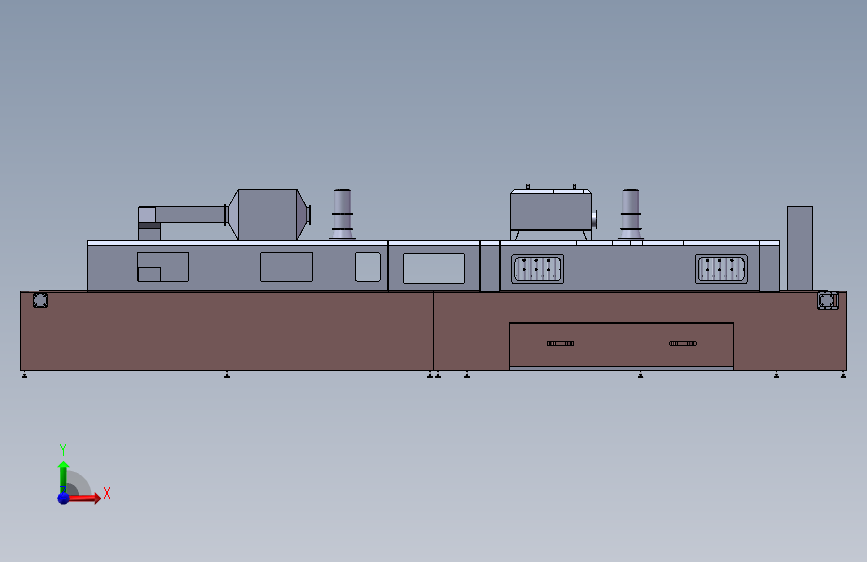Select the square bracket at the base's top-left corner
This screenshot has width=867, height=562.
[40, 300]
